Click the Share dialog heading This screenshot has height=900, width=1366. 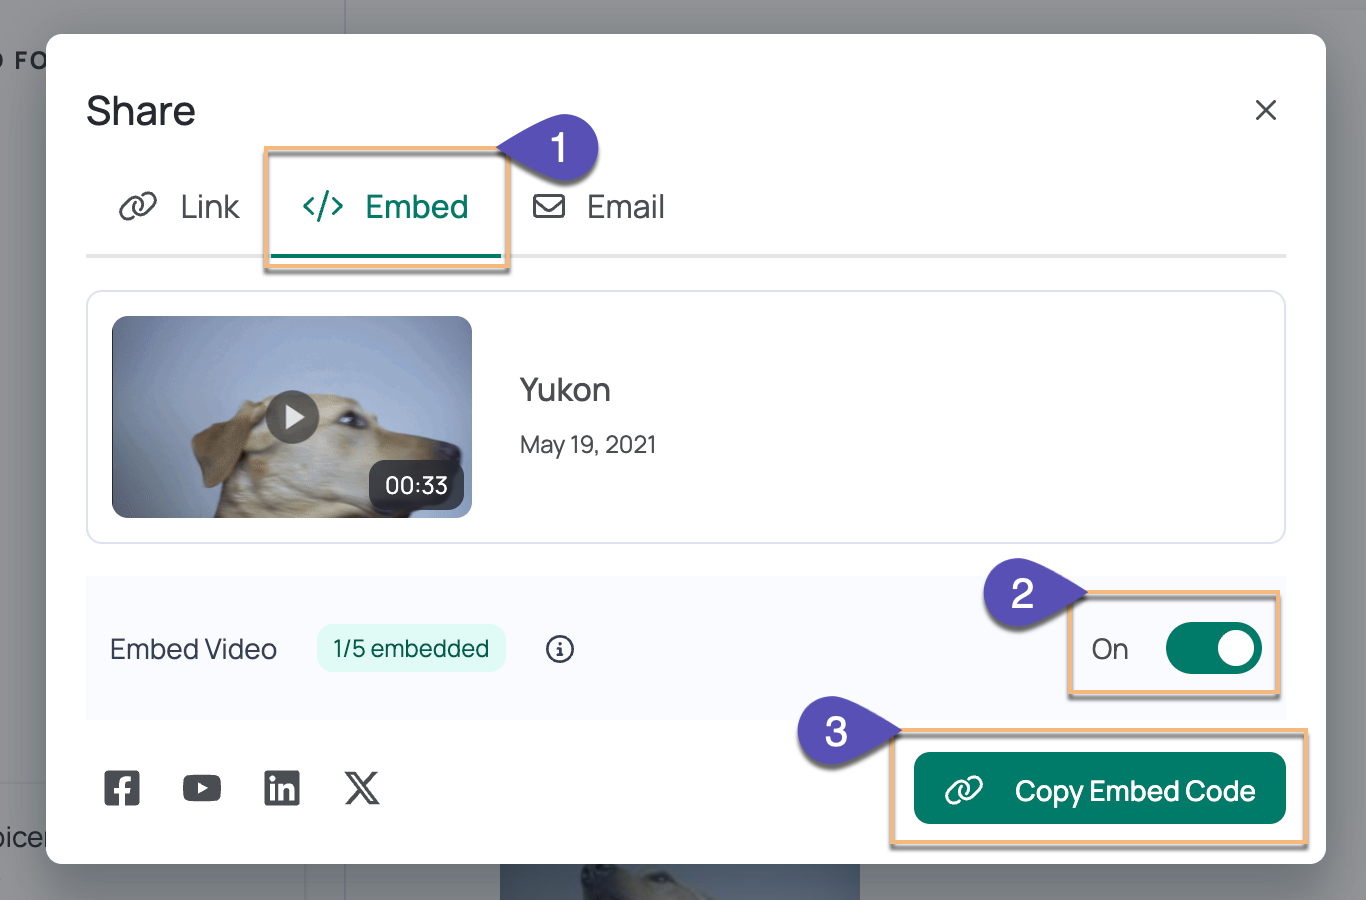point(141,111)
